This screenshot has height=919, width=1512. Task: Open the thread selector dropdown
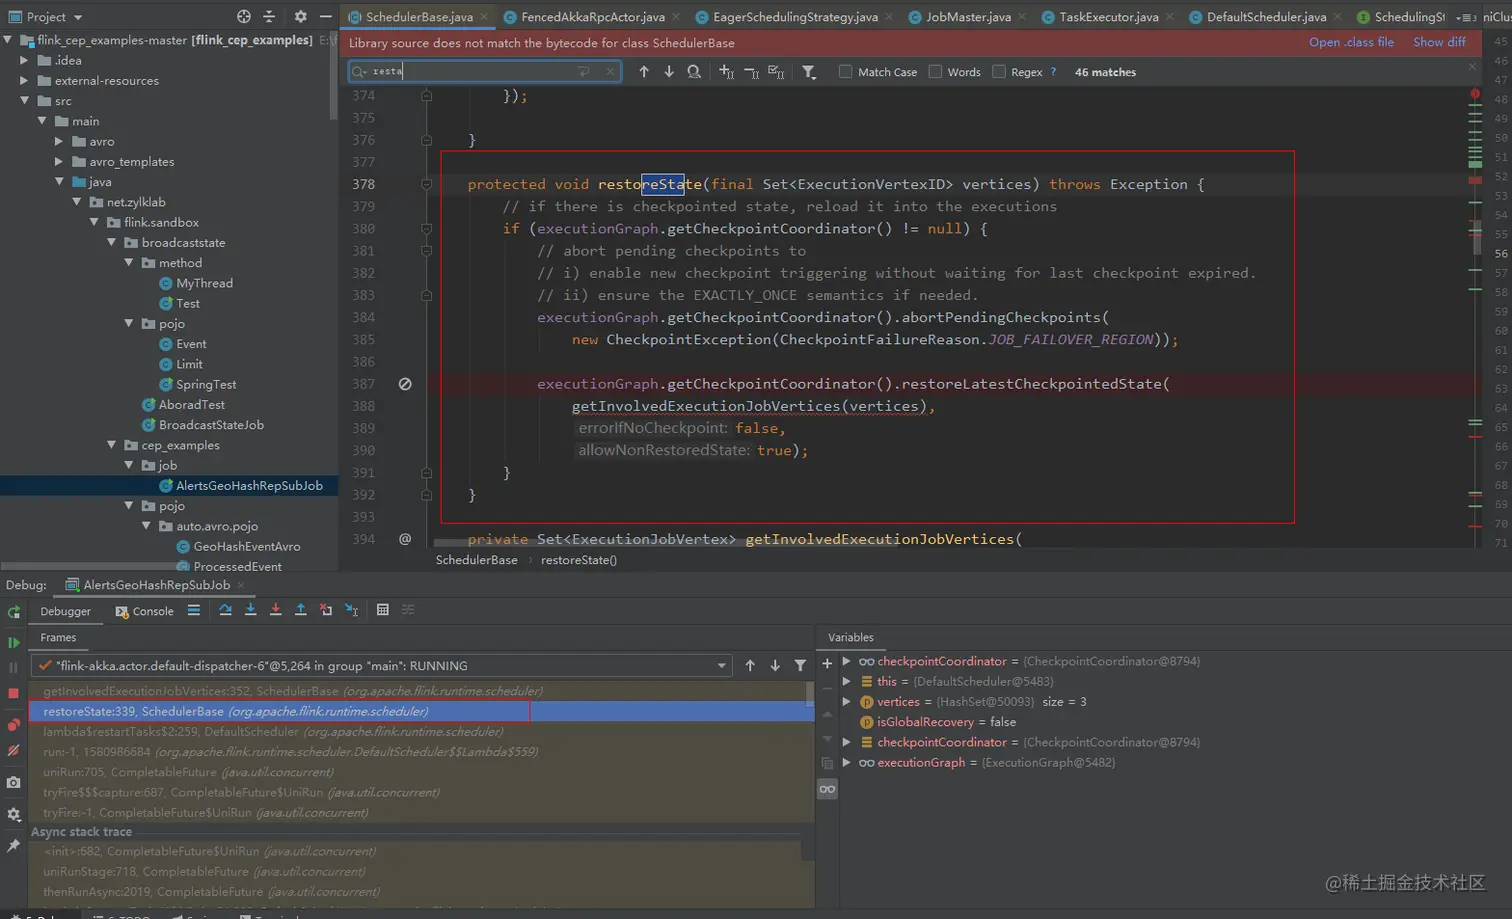point(721,666)
